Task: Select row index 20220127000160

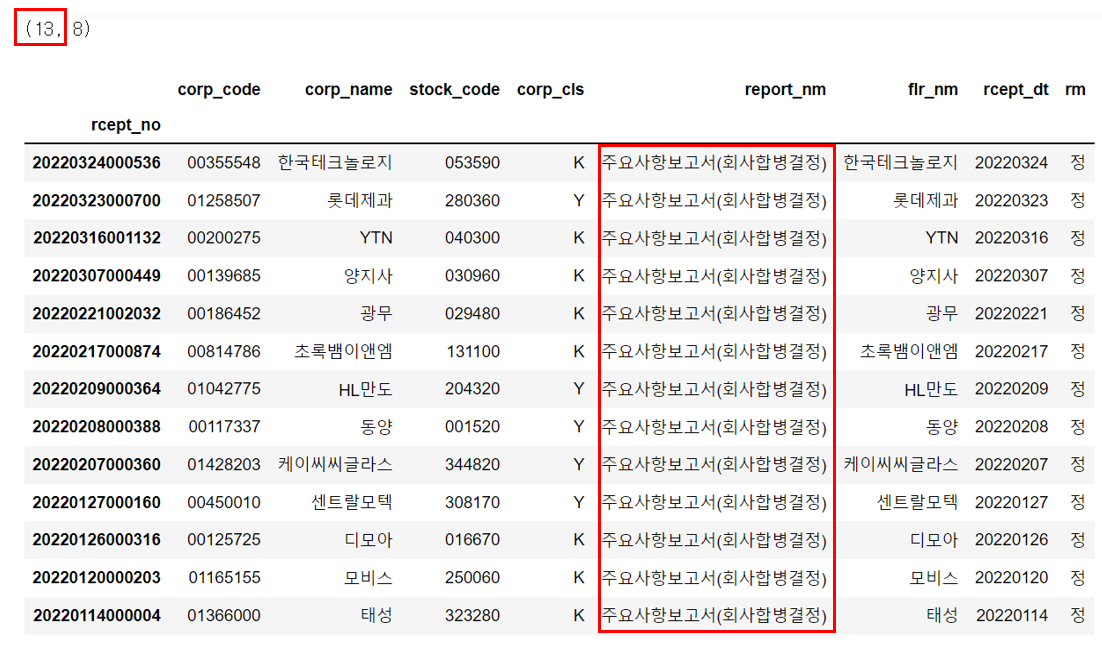Action: 96,503
